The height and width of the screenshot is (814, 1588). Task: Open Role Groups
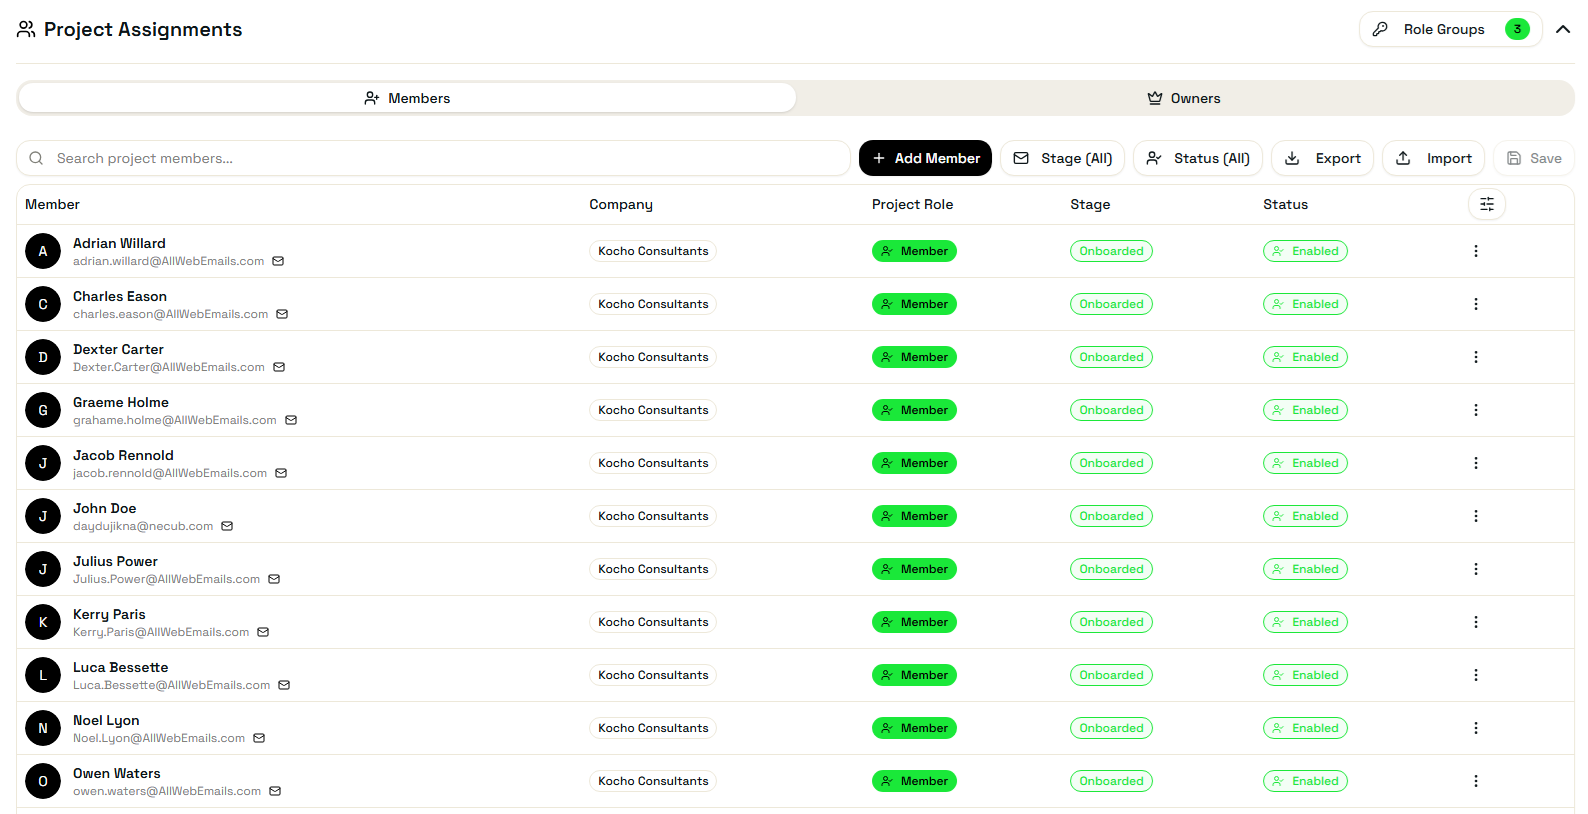click(x=1450, y=29)
